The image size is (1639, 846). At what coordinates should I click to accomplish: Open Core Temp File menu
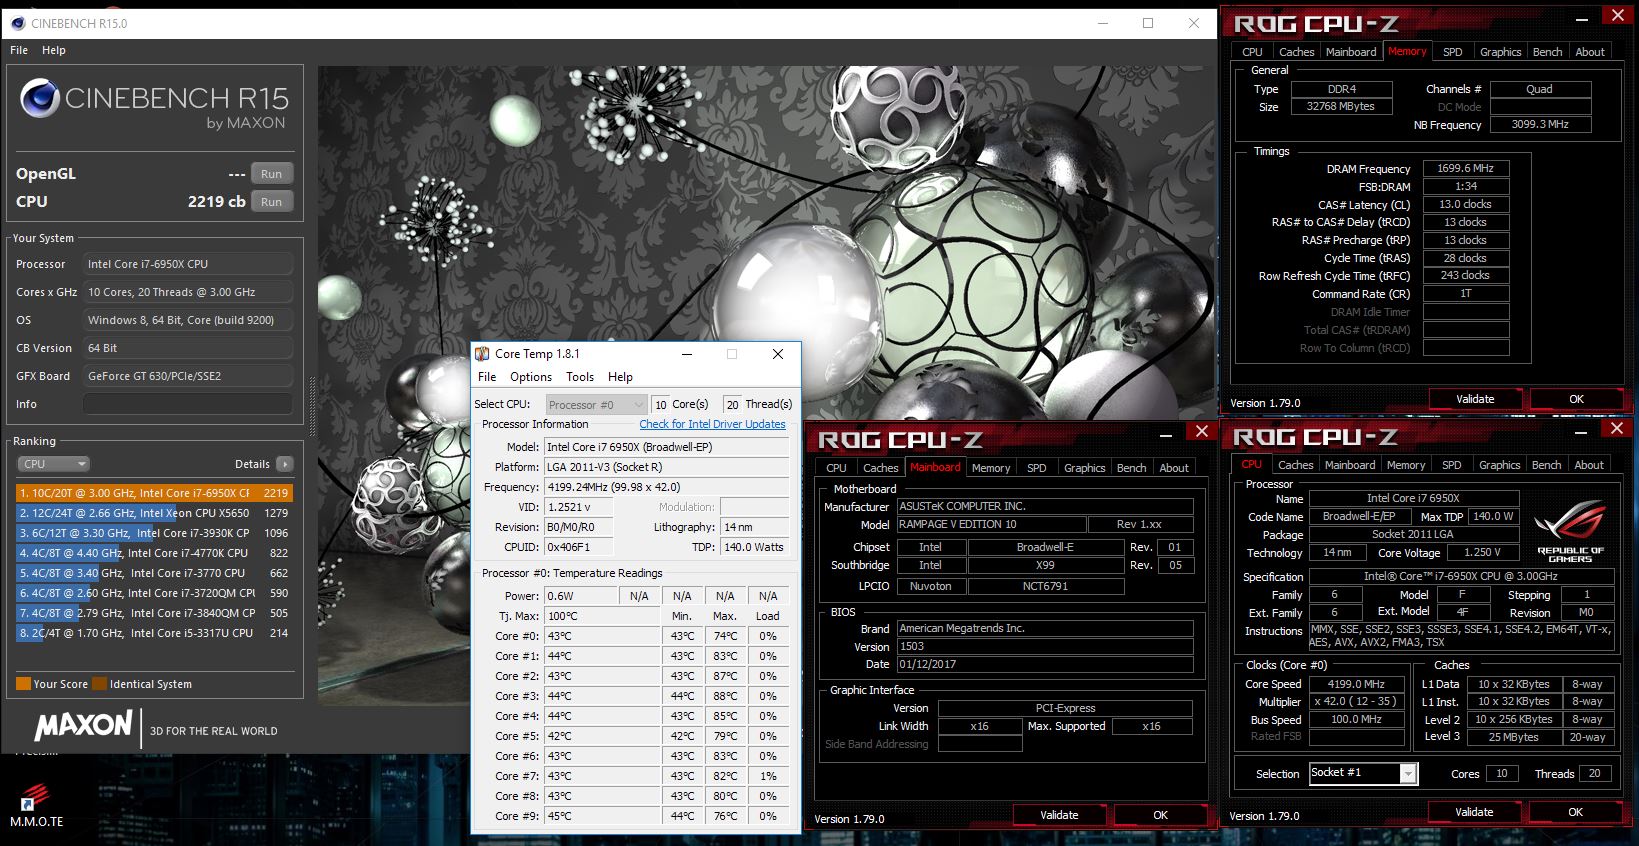[487, 377]
